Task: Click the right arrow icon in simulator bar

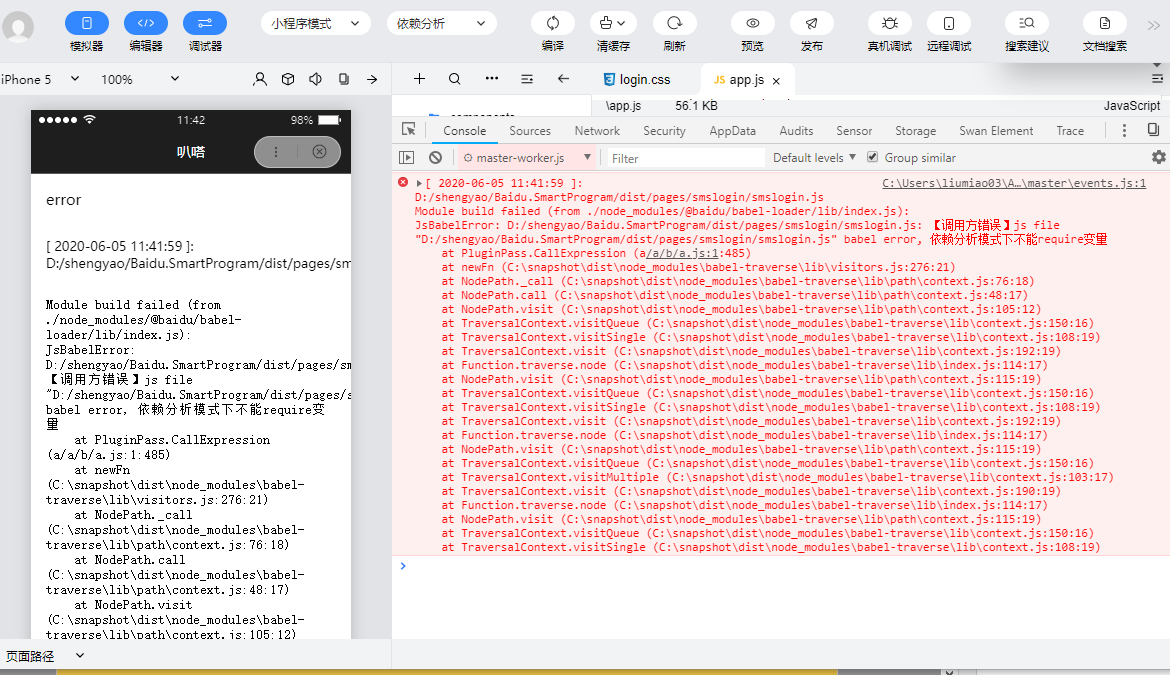Action: point(372,79)
